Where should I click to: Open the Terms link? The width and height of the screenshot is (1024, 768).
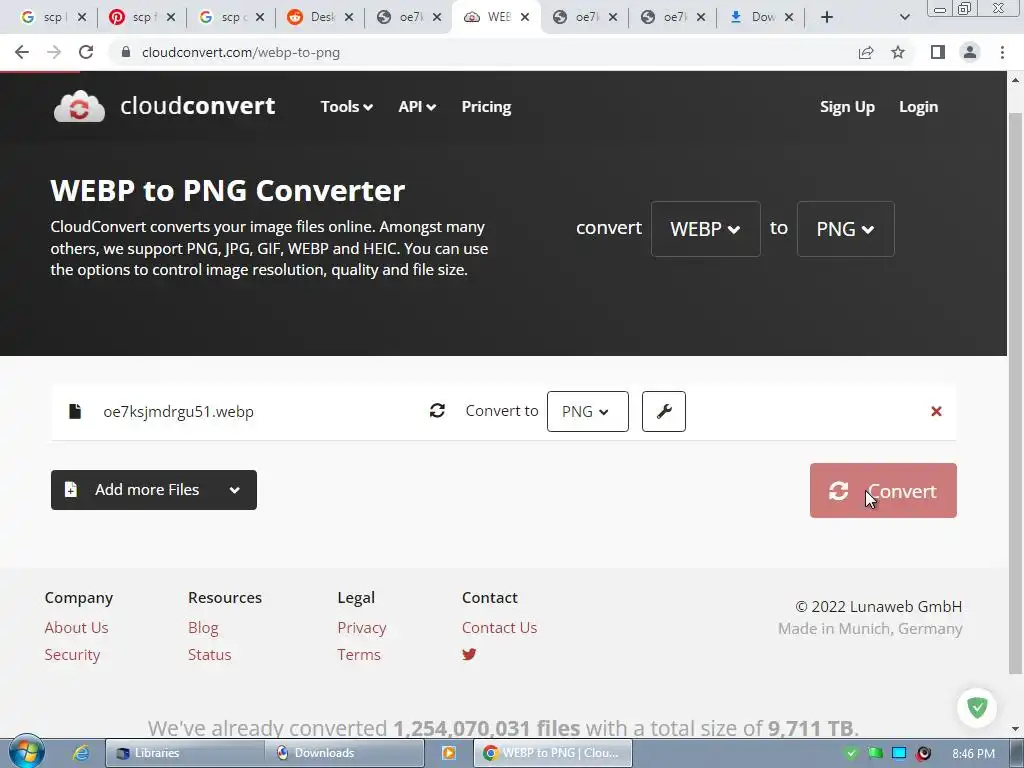[359, 654]
